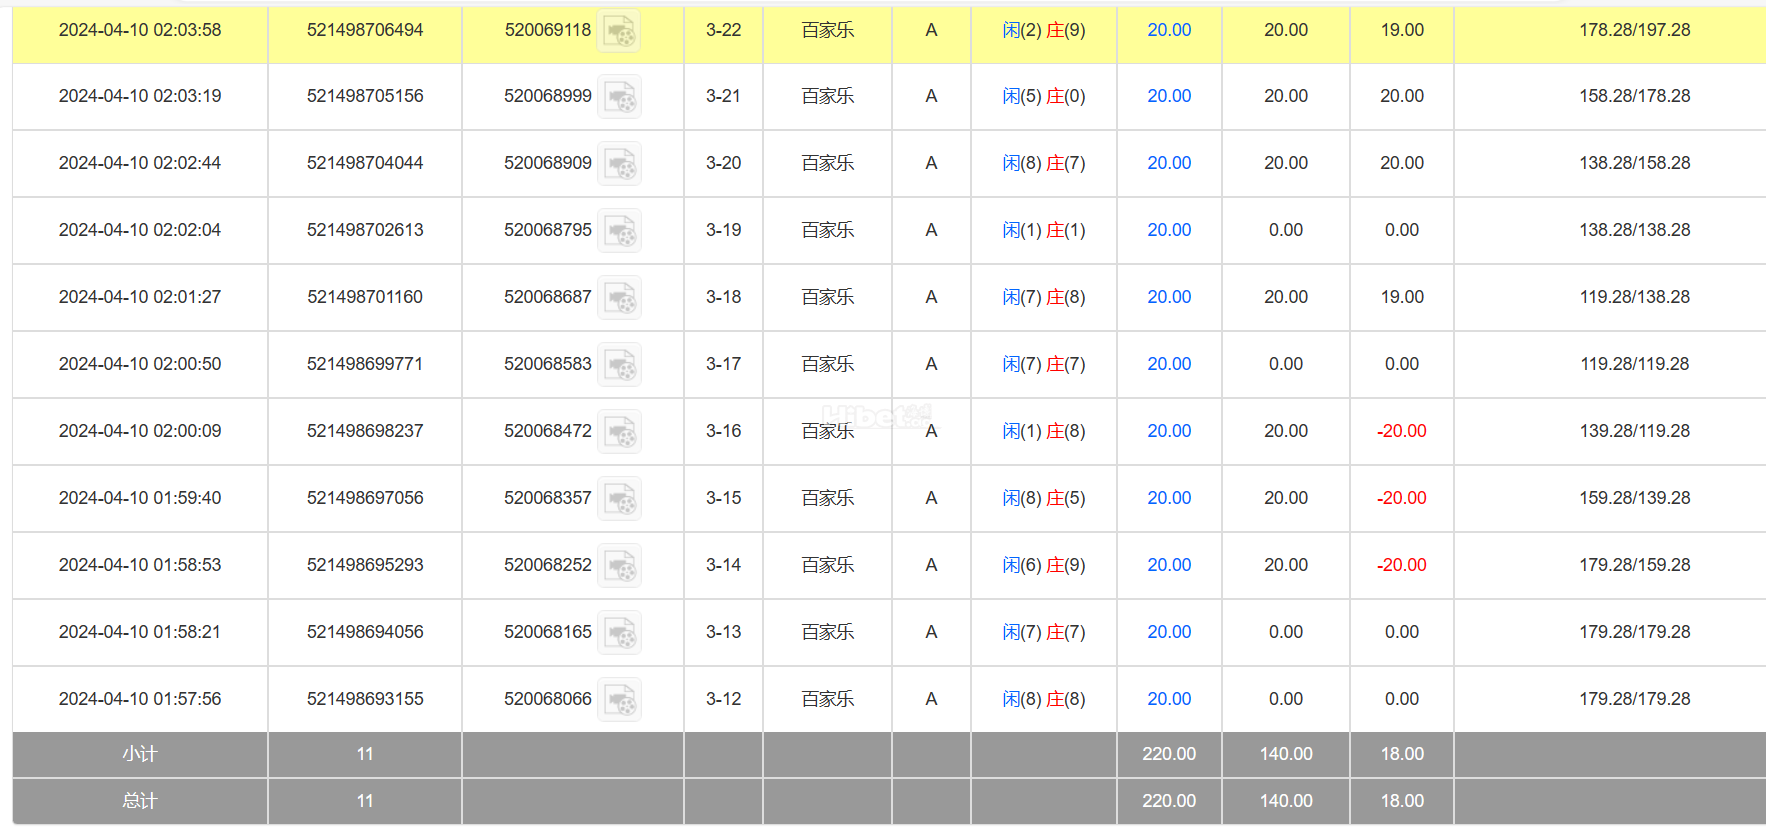Select order number 521498706494
This screenshot has width=1766, height=833.
[x=365, y=30]
